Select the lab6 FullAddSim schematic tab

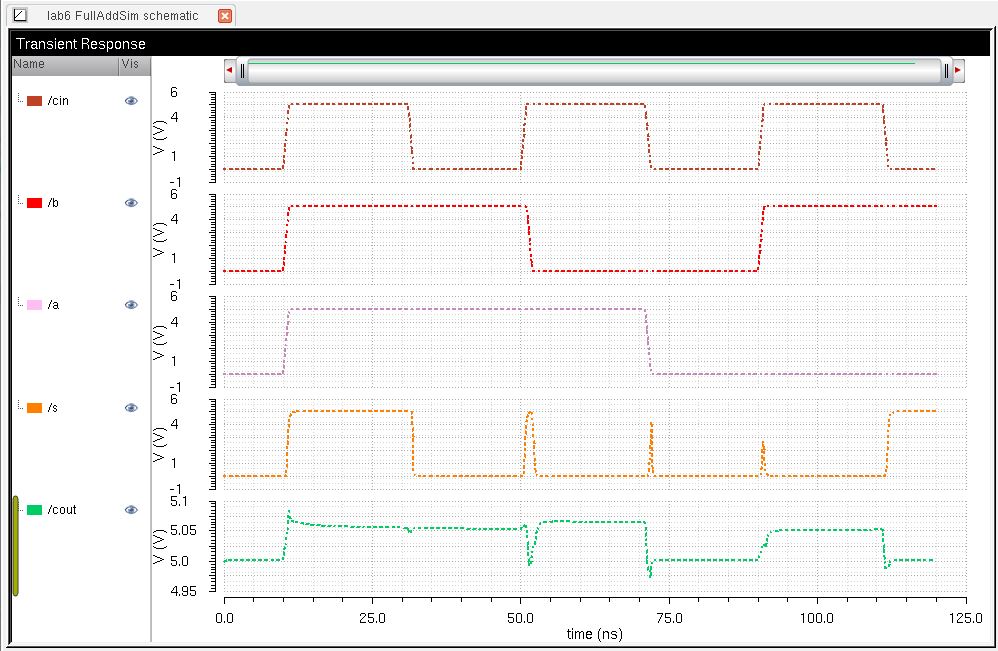122,16
